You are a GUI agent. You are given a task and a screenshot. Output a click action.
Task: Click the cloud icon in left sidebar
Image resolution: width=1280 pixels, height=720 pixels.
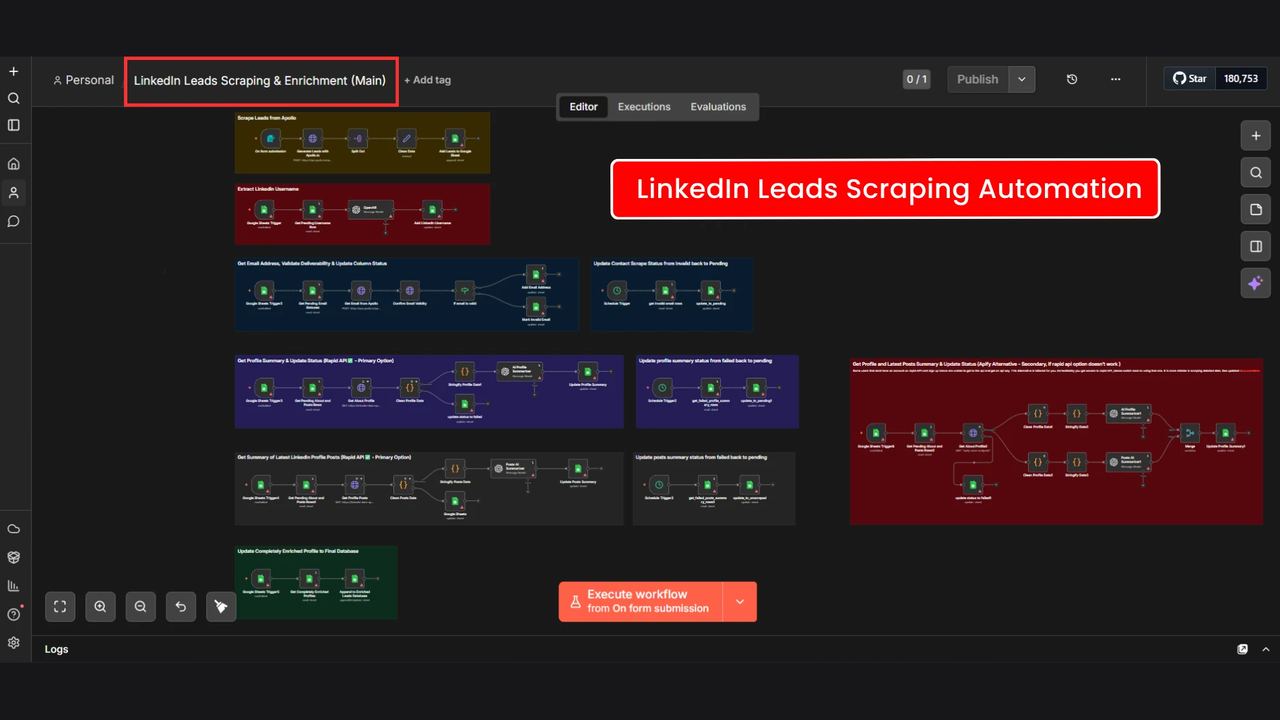(14, 529)
